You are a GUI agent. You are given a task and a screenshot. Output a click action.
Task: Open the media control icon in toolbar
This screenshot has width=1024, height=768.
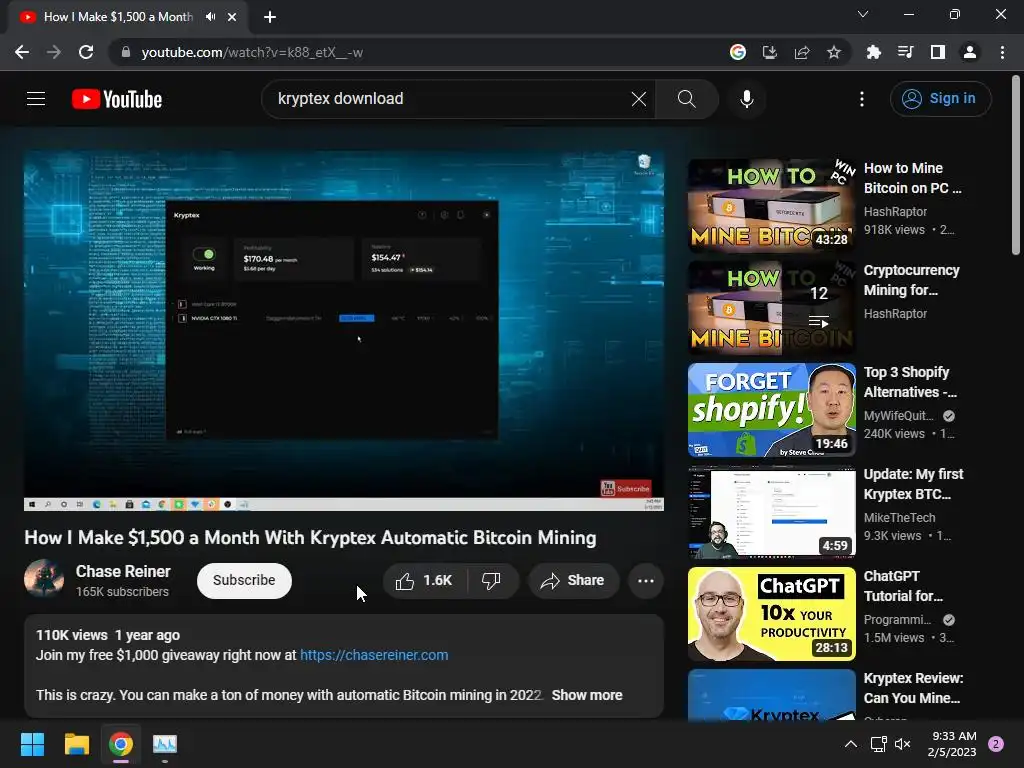(x=905, y=52)
